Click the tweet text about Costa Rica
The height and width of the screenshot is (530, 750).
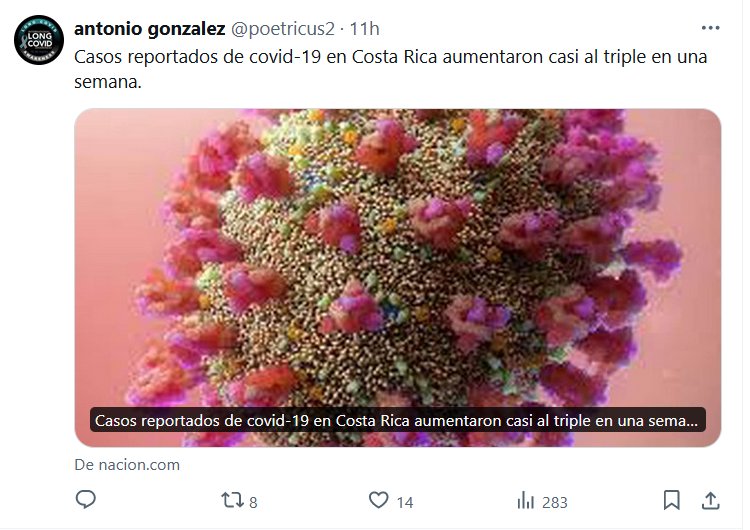tap(390, 69)
